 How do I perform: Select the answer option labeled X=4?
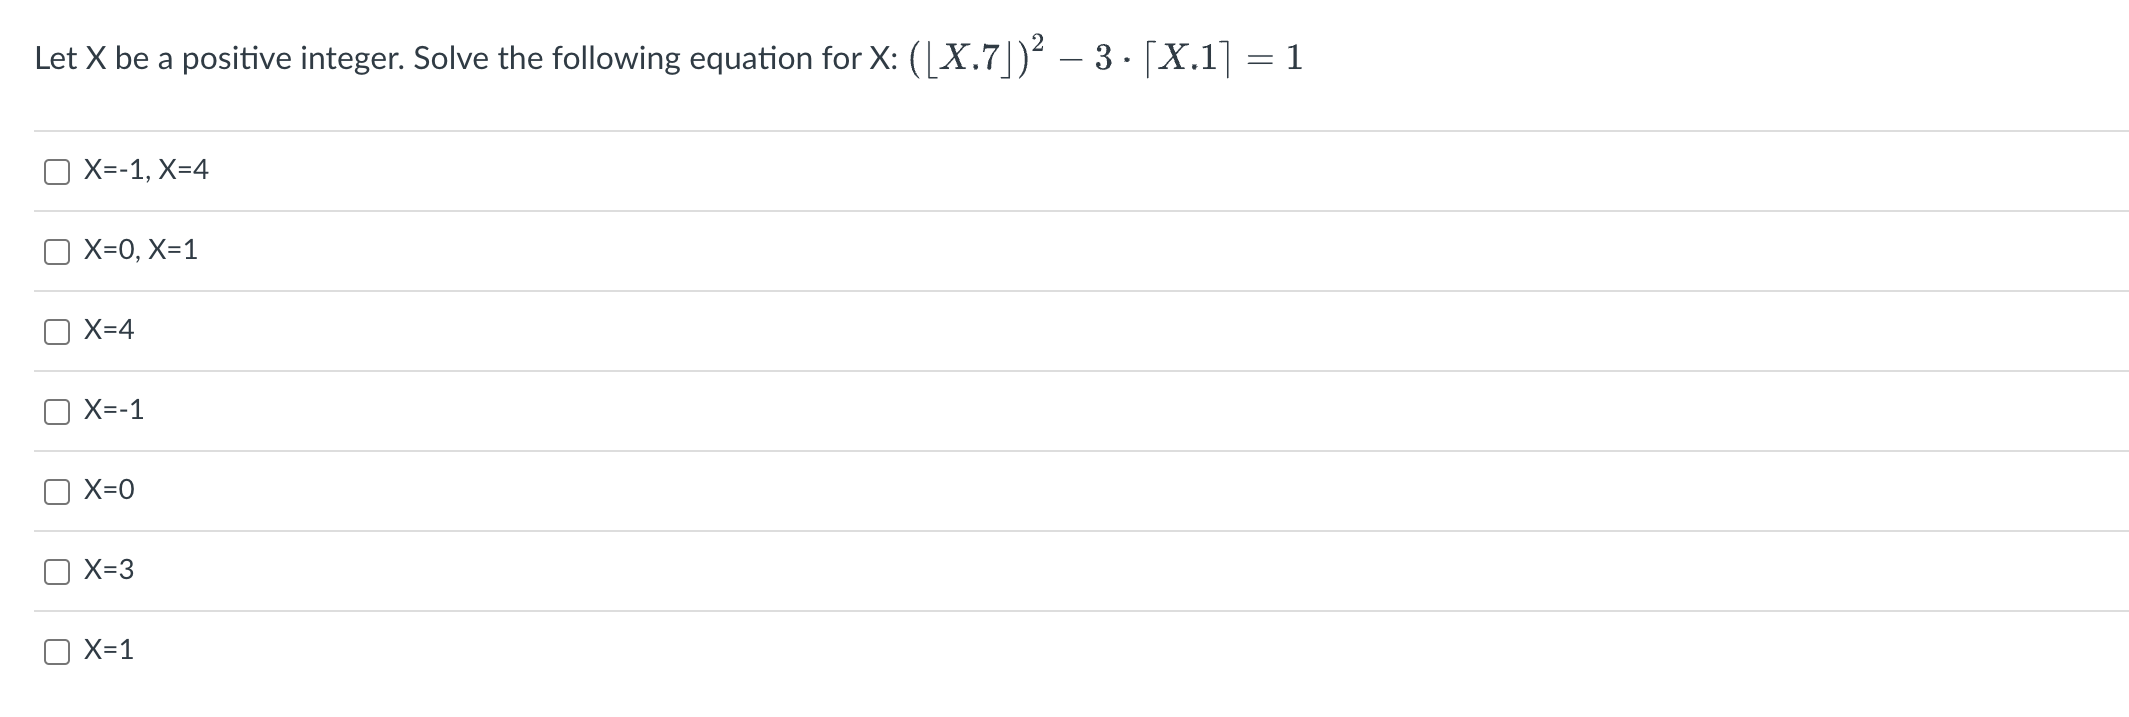pos(110,330)
